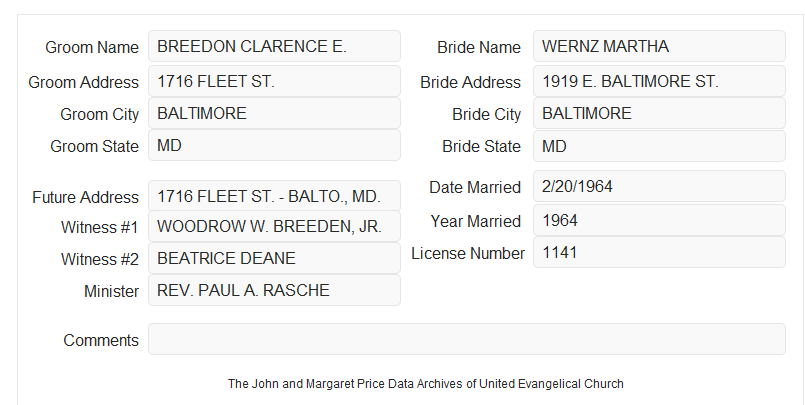Focus the Bride Address input

click(659, 81)
